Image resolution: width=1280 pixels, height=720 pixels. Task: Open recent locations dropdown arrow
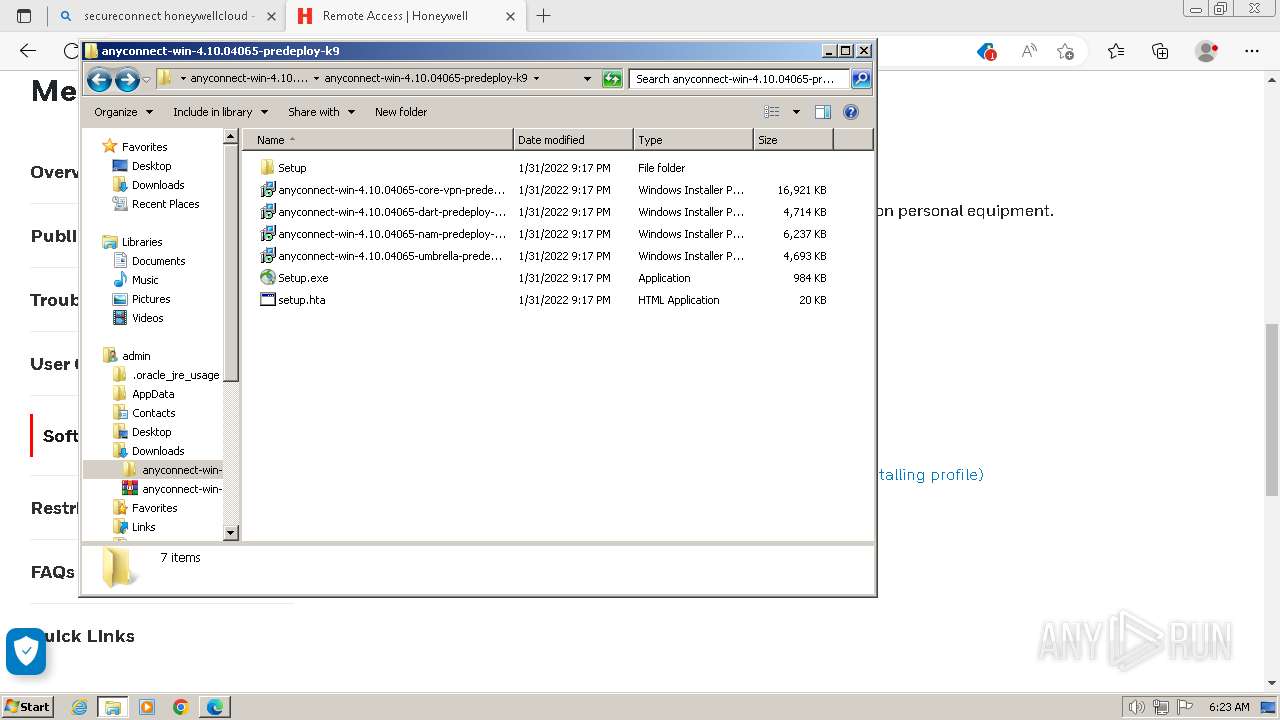click(x=147, y=79)
